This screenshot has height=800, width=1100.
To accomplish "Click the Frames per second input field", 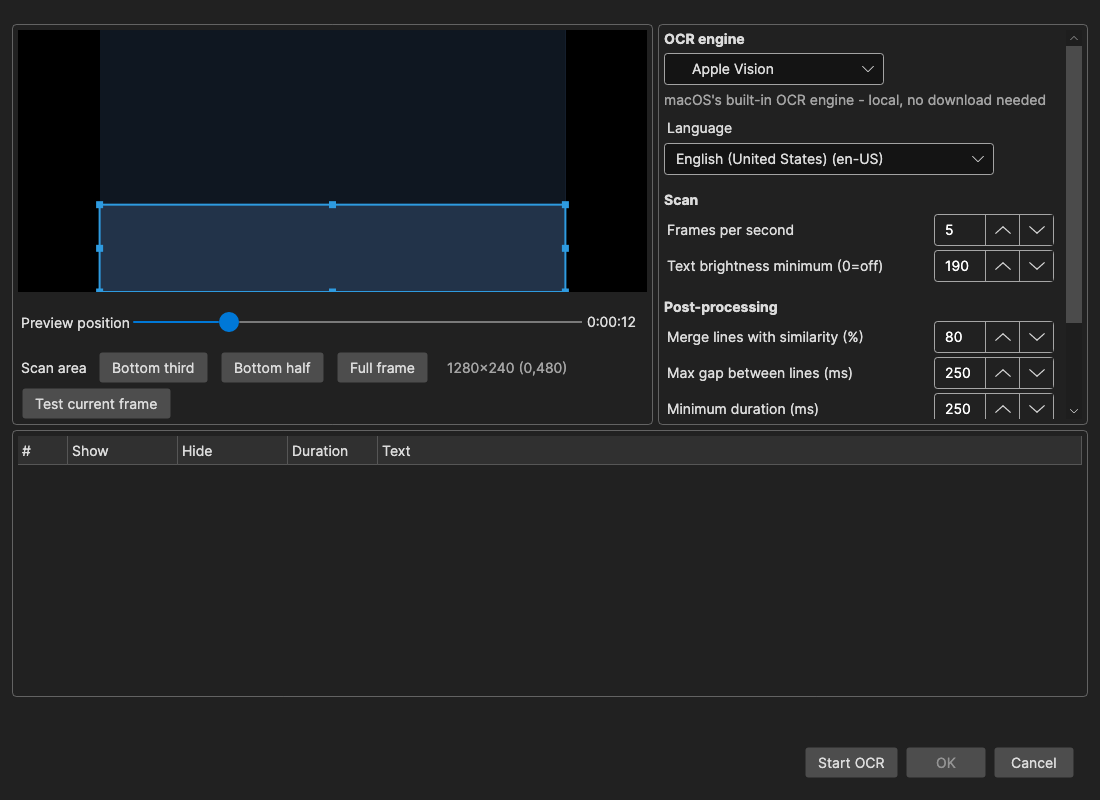I will click(x=960, y=230).
